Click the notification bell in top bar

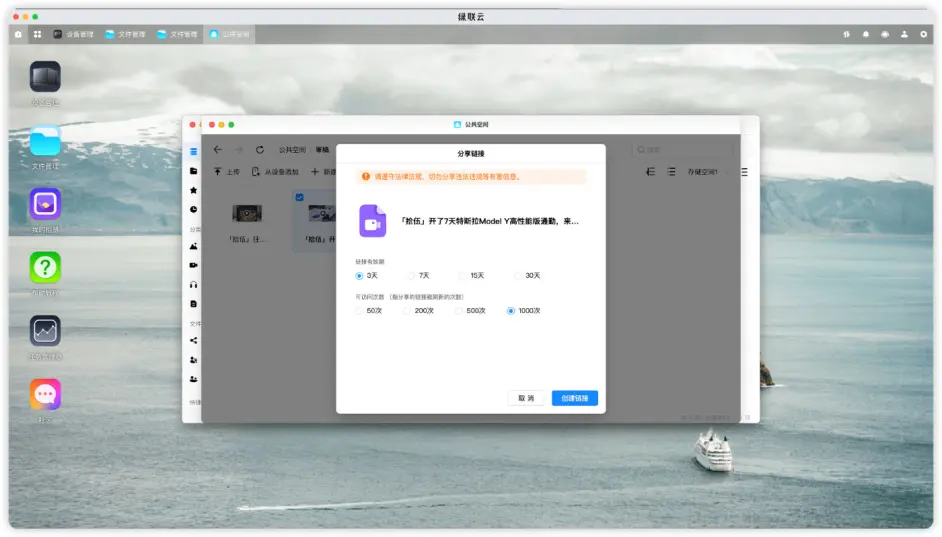pyautogui.click(x=866, y=34)
